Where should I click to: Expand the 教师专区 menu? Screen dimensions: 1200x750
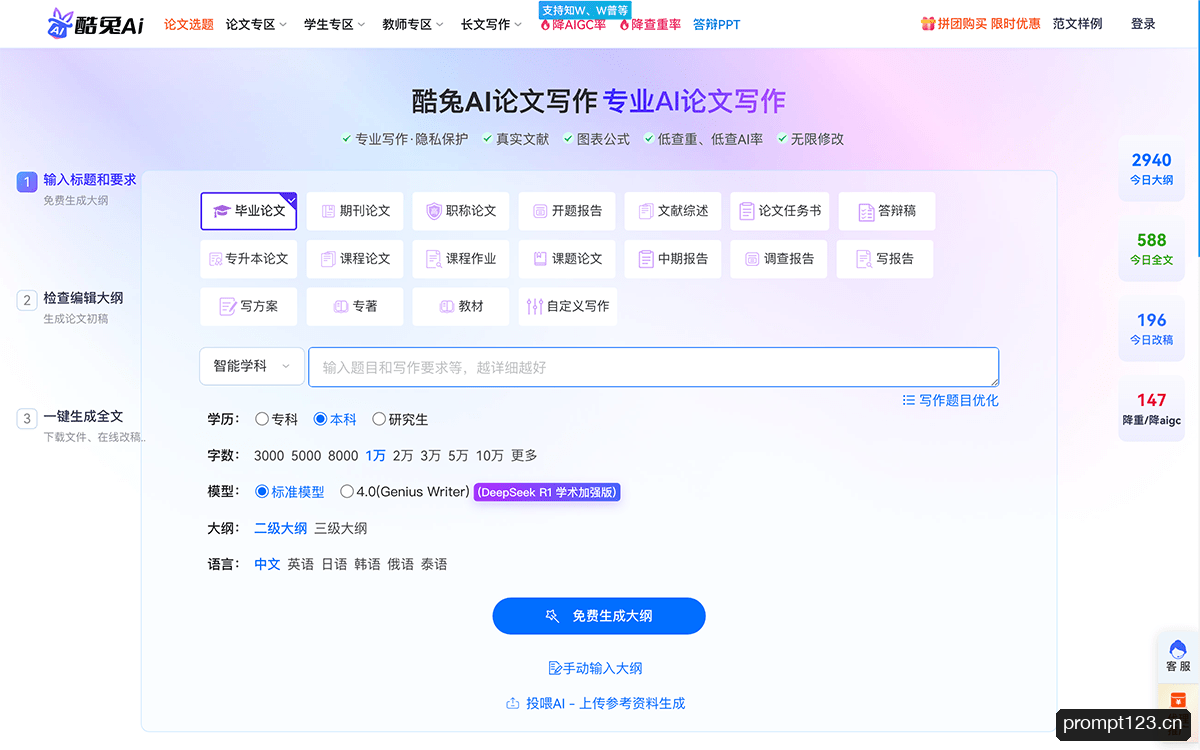pyautogui.click(x=412, y=24)
